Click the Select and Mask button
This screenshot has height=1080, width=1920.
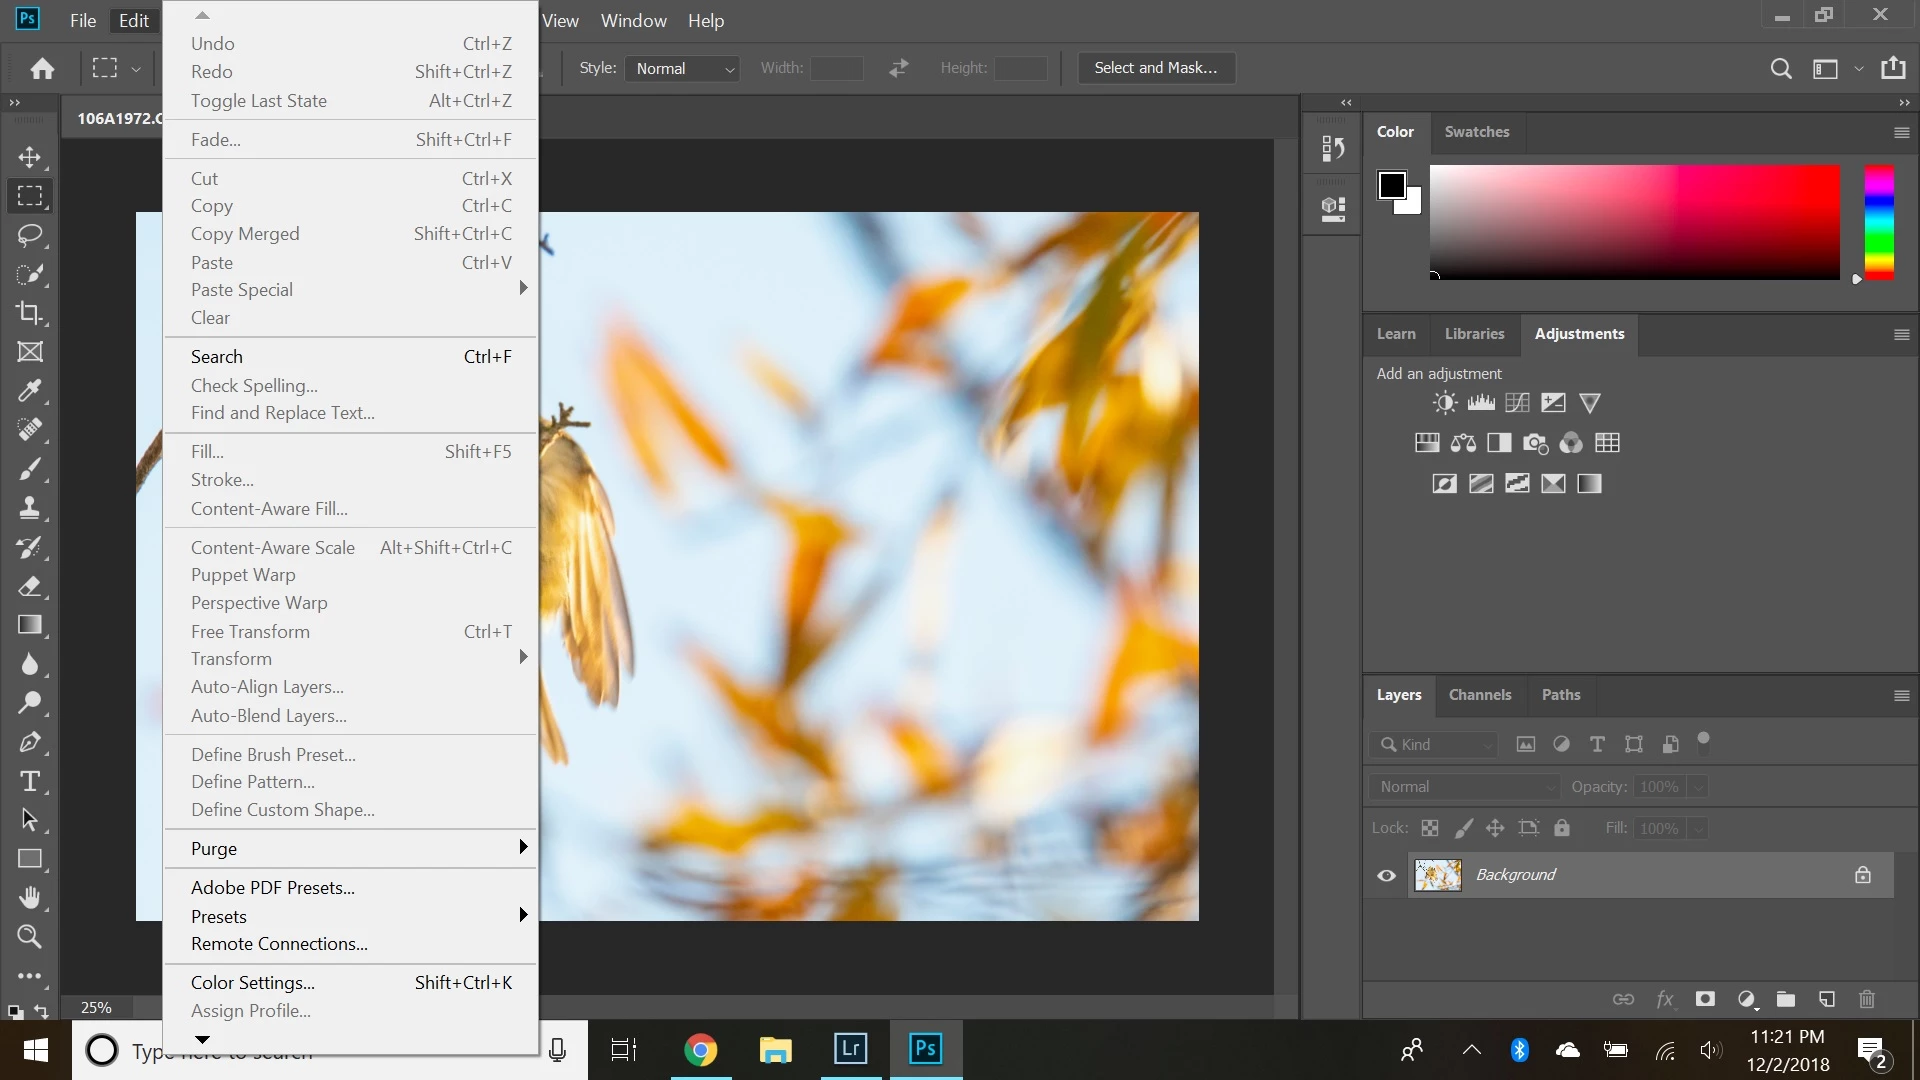1155,68
